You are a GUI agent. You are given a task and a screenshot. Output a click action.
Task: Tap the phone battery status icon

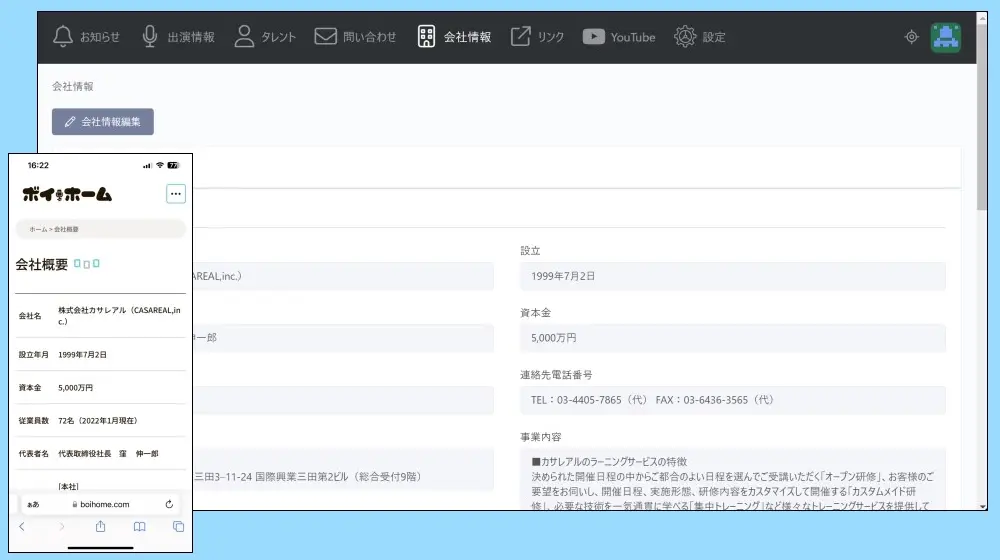[173, 165]
